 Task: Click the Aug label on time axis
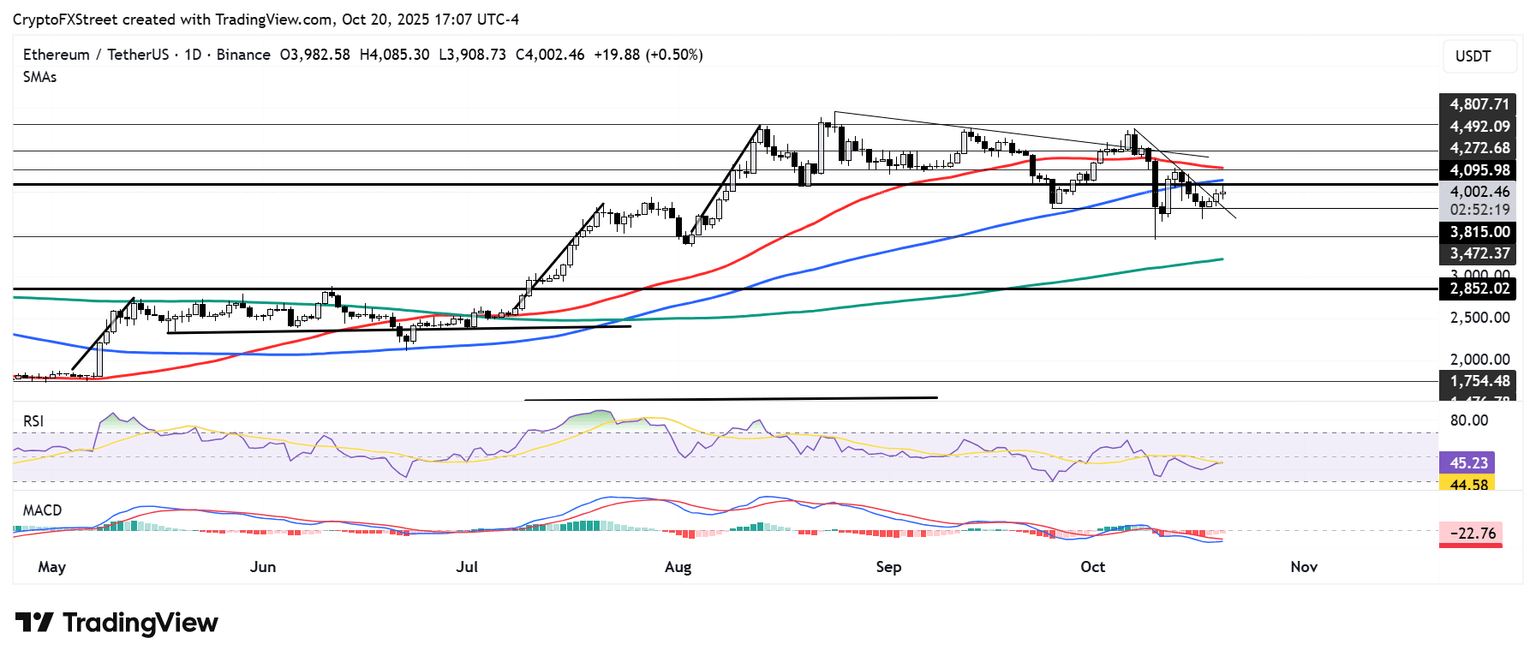[678, 567]
